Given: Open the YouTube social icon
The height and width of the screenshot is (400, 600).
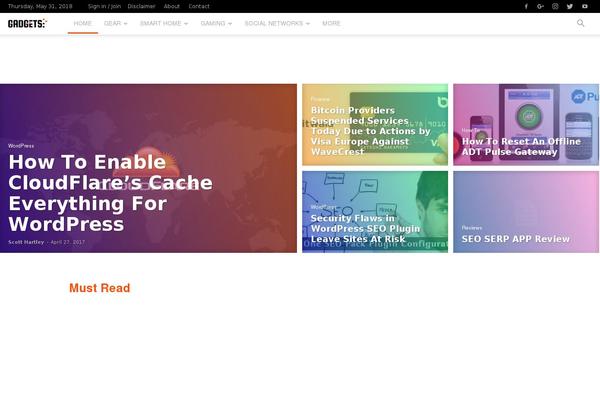Looking at the screenshot, I should [x=585, y=6].
